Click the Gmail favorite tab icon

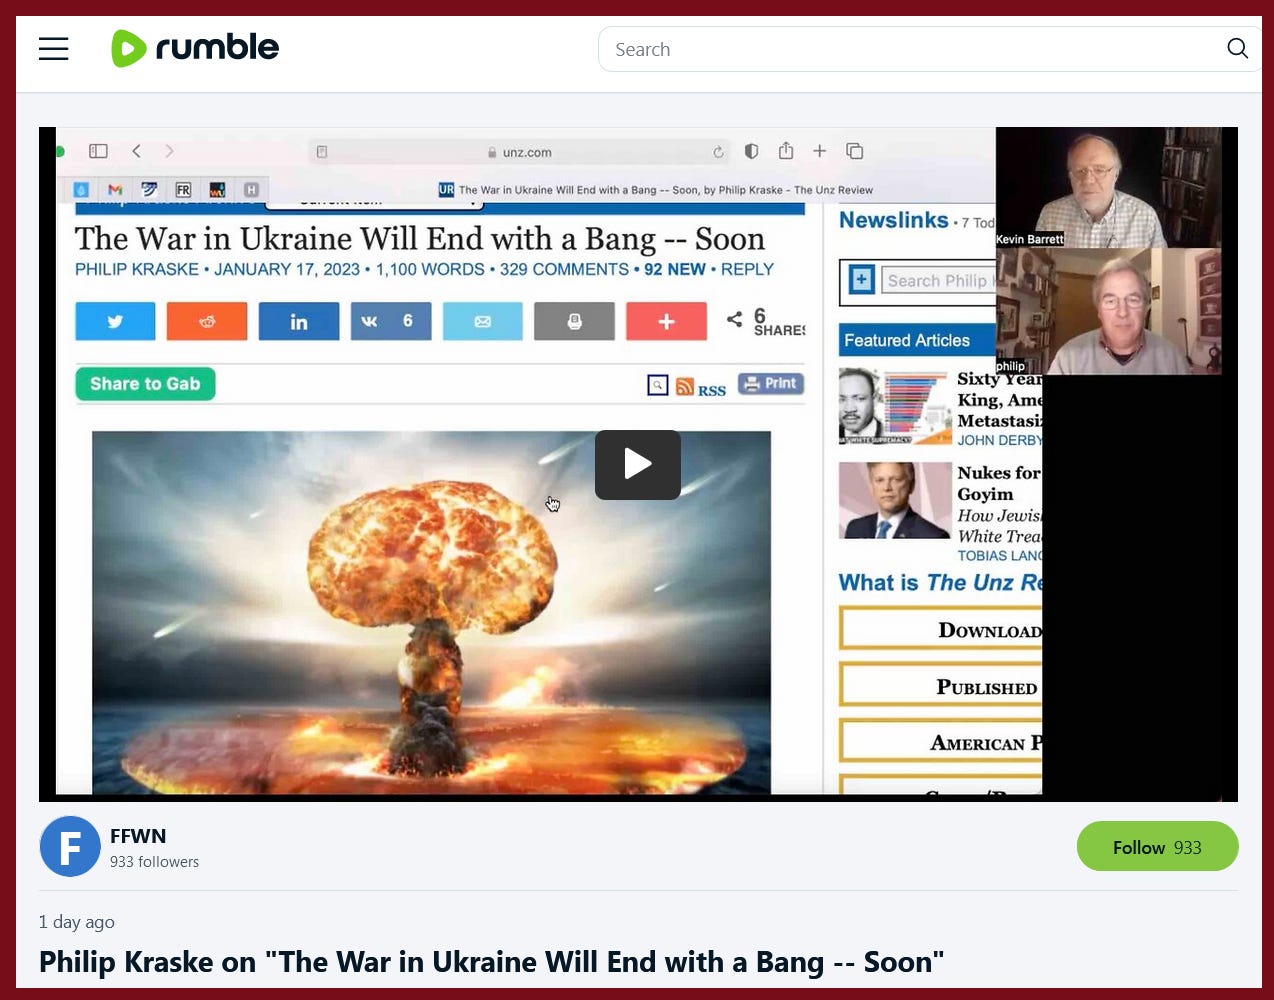[x=115, y=189]
